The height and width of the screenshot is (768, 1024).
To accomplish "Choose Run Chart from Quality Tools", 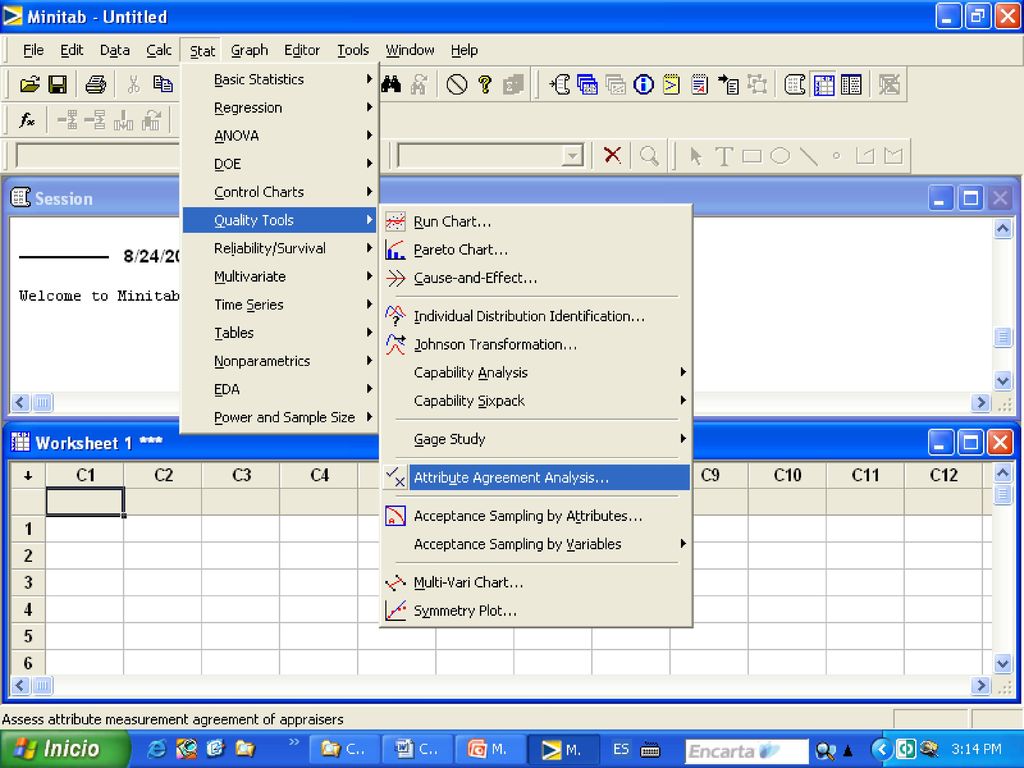I will (x=535, y=222).
